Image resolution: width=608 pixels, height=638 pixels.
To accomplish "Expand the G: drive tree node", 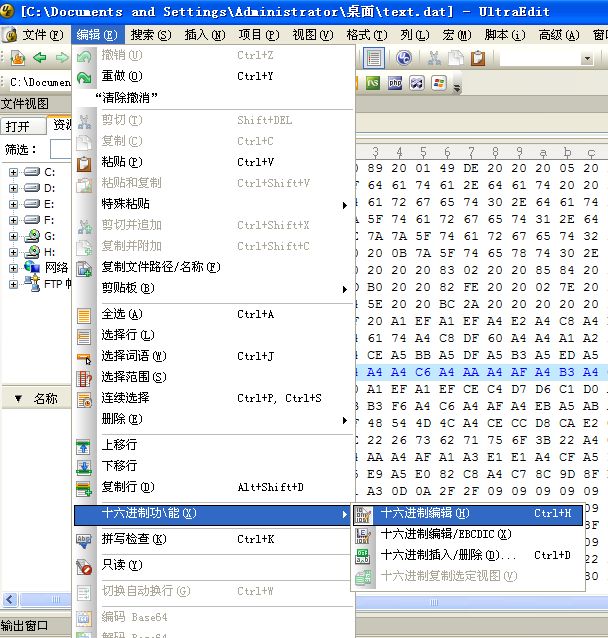I will pyautogui.click(x=13, y=236).
